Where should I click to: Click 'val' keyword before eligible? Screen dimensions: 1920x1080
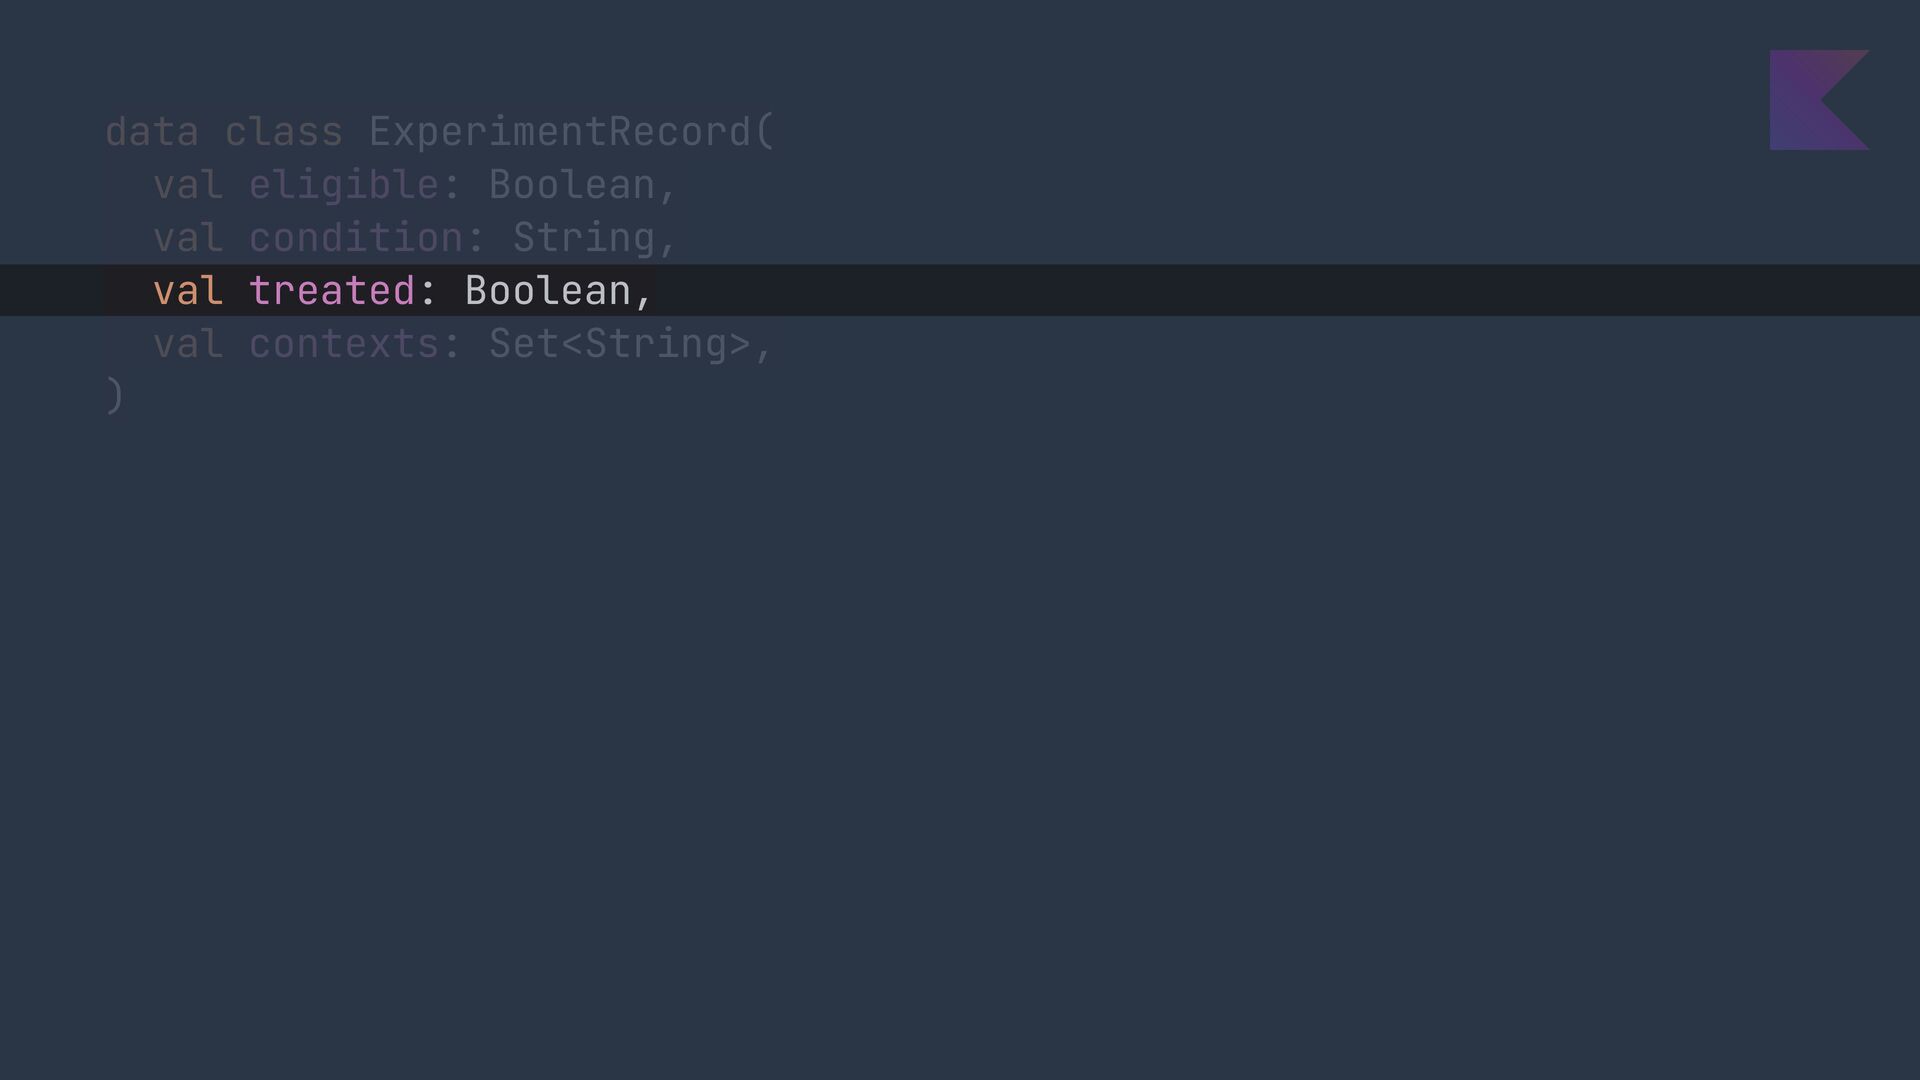click(x=188, y=185)
